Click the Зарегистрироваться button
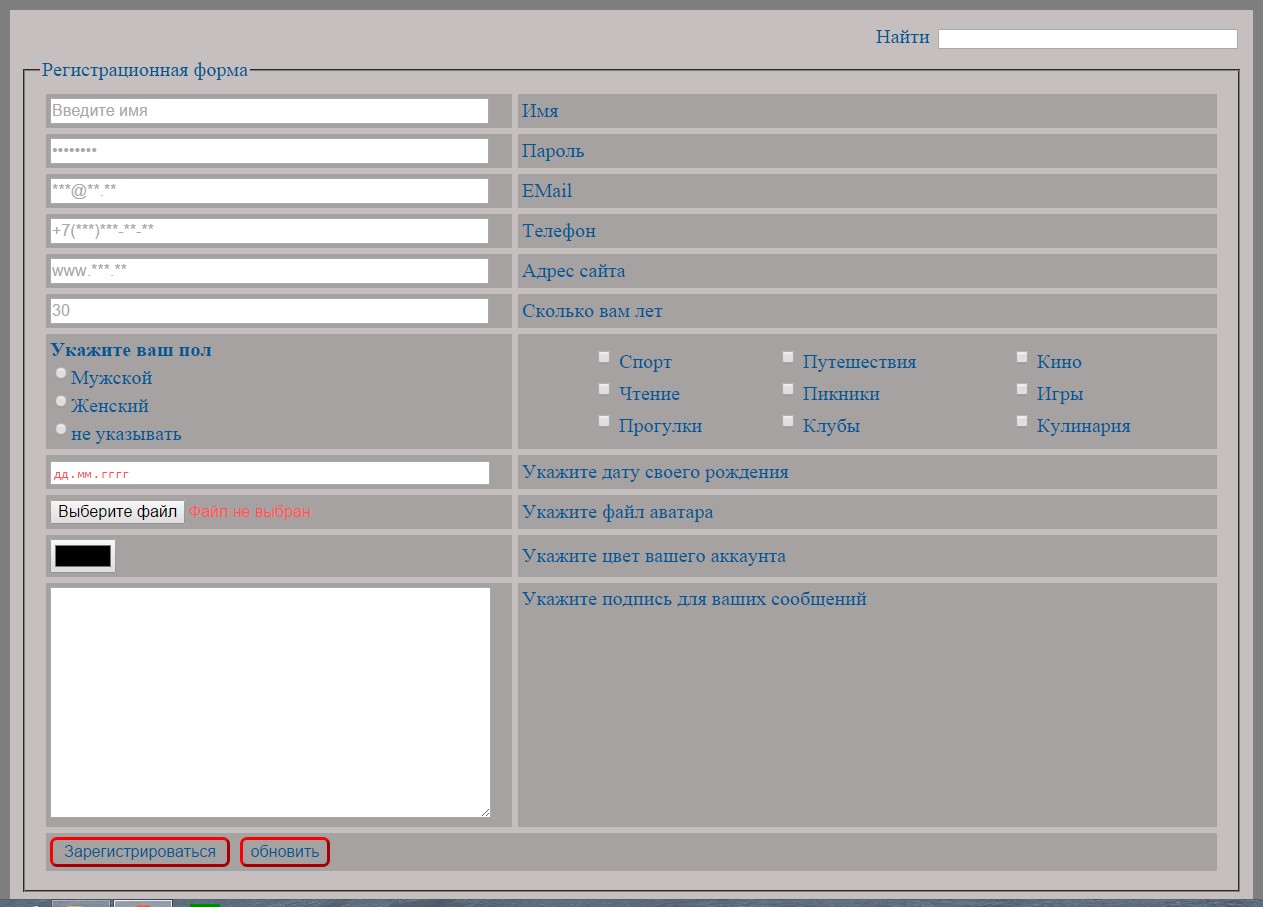The height and width of the screenshot is (907, 1263). click(140, 852)
